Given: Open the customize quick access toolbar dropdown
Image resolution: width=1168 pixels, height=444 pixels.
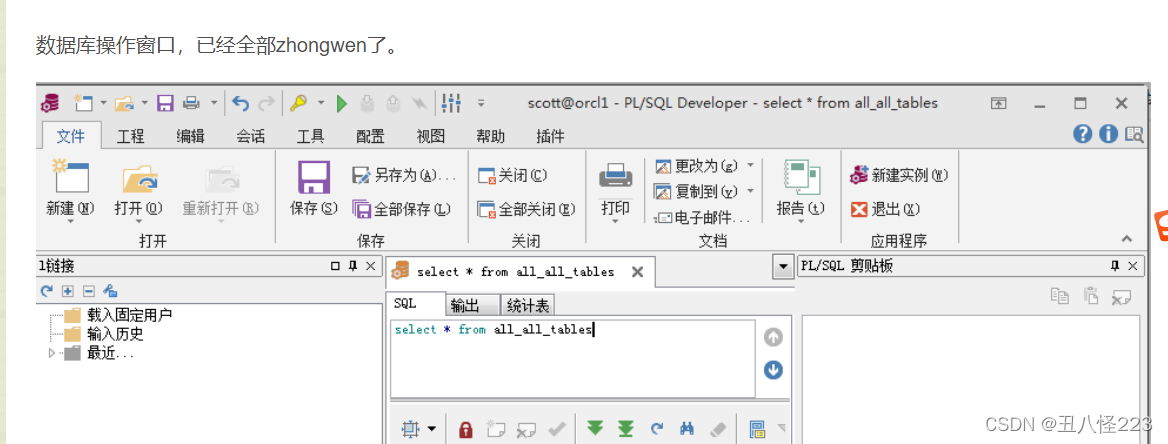Looking at the screenshot, I should point(481,103).
